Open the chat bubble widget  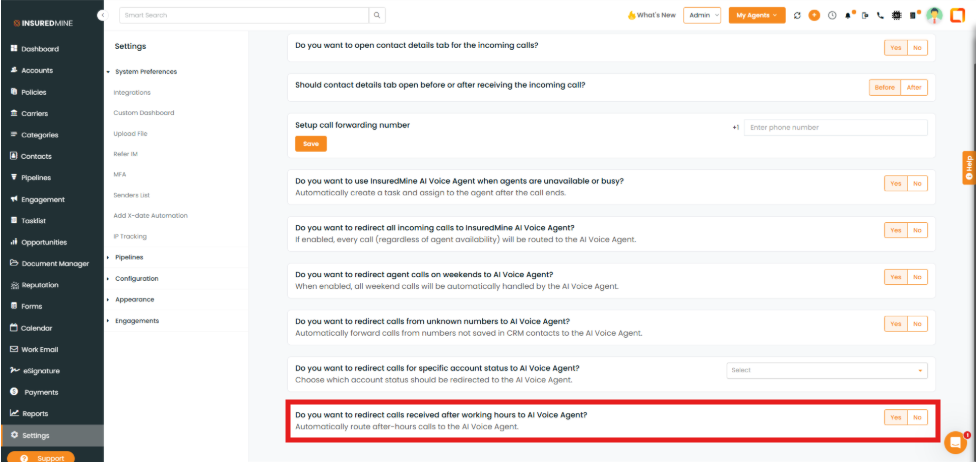[955, 442]
